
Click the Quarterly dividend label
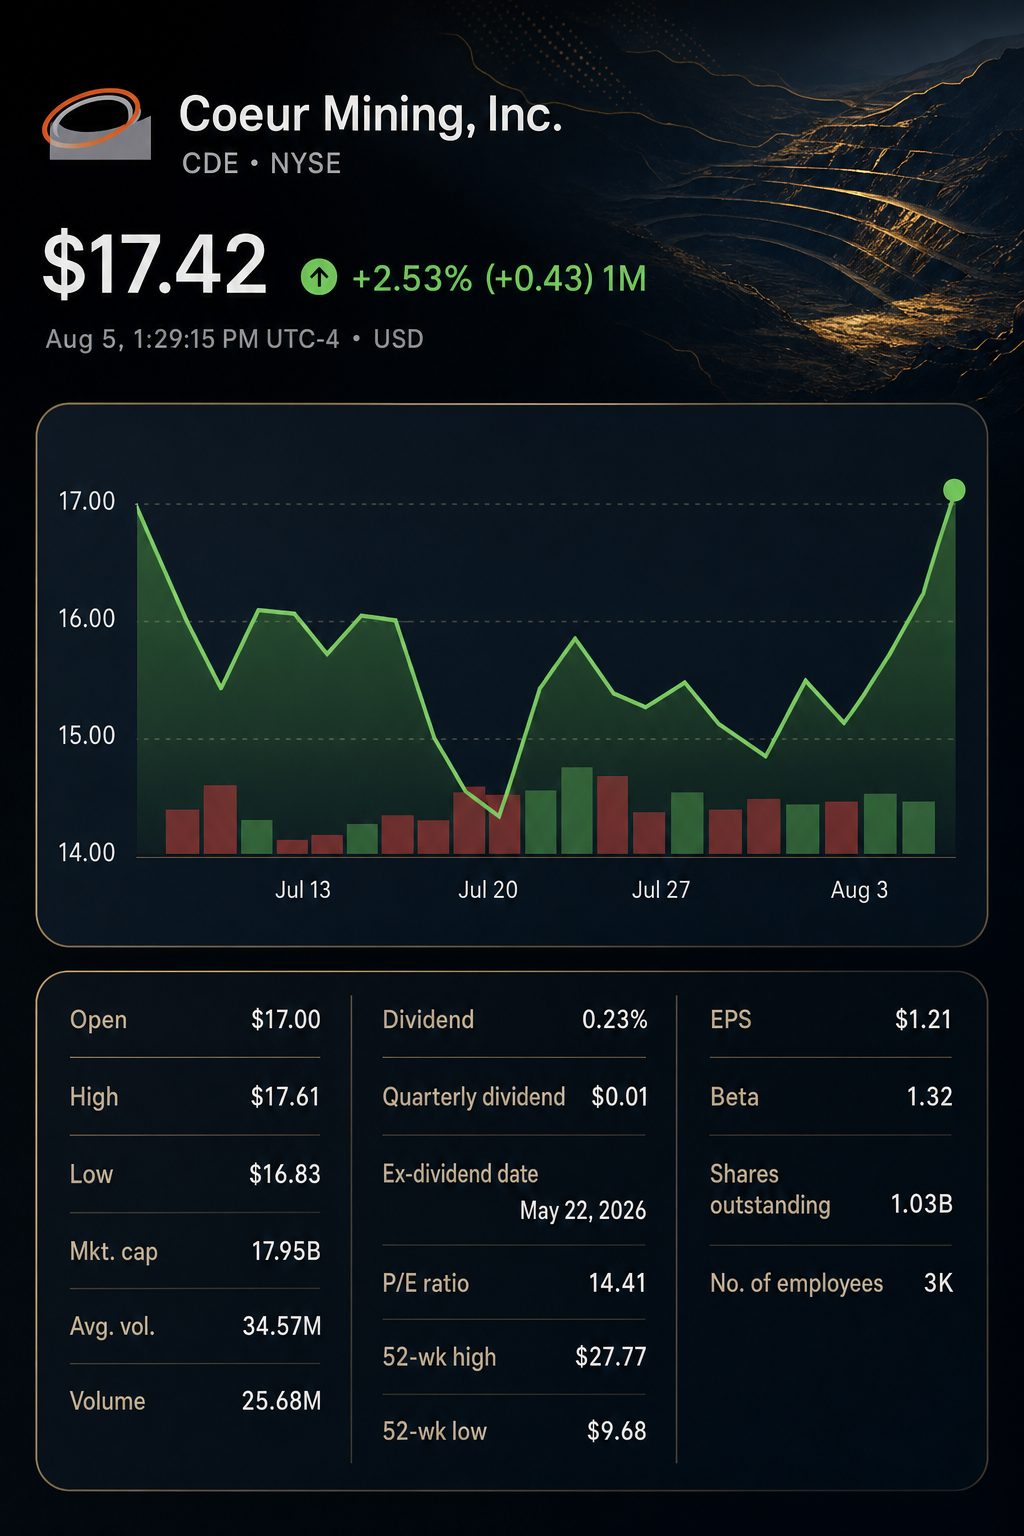tap(474, 1097)
